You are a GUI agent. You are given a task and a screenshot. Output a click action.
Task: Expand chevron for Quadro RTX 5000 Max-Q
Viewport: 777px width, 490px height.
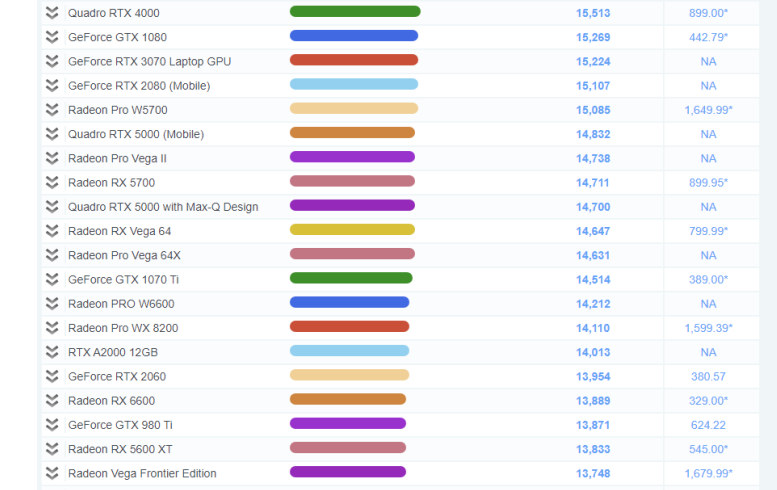52,207
